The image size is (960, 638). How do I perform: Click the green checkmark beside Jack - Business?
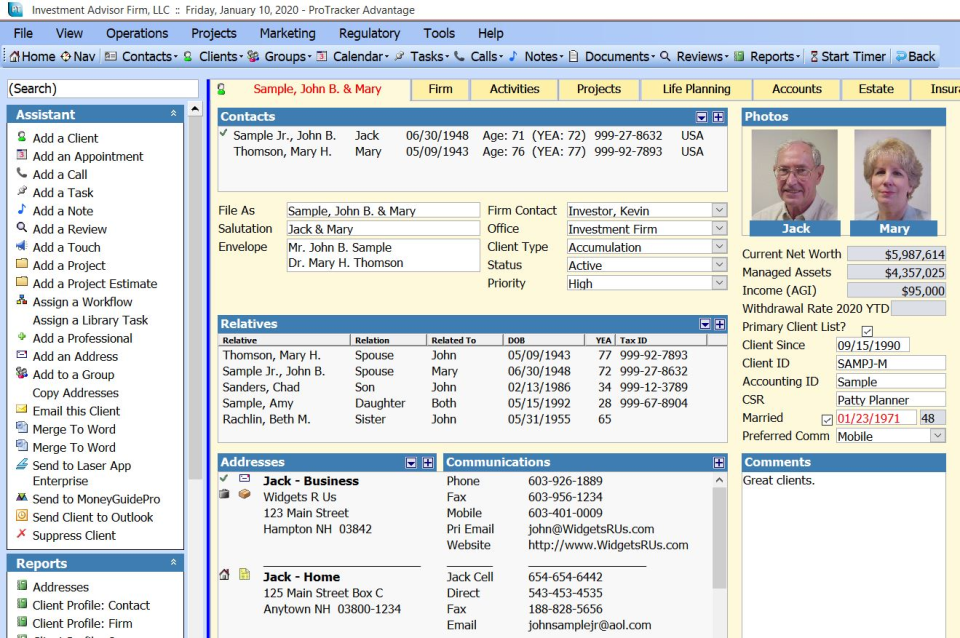click(222, 477)
